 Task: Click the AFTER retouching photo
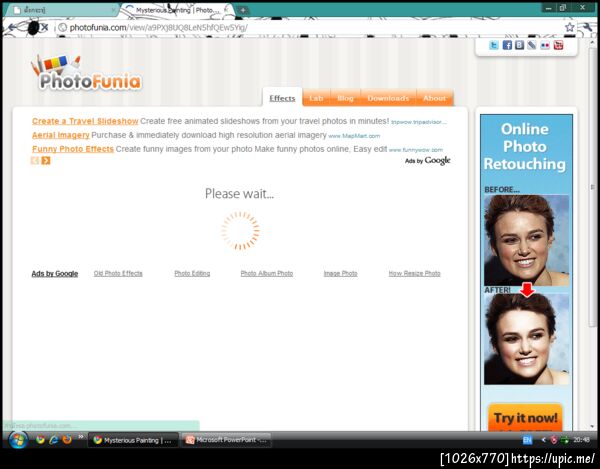[526, 339]
